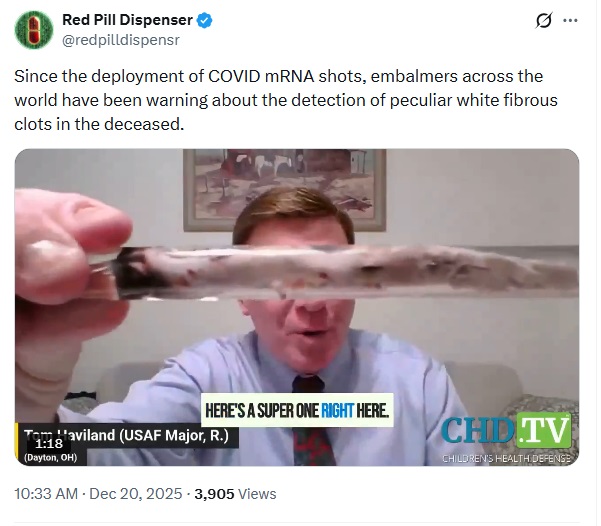This screenshot has width=601, height=526.
Task: Click the Red Pill Dispenser display name
Action: (x=127, y=20)
